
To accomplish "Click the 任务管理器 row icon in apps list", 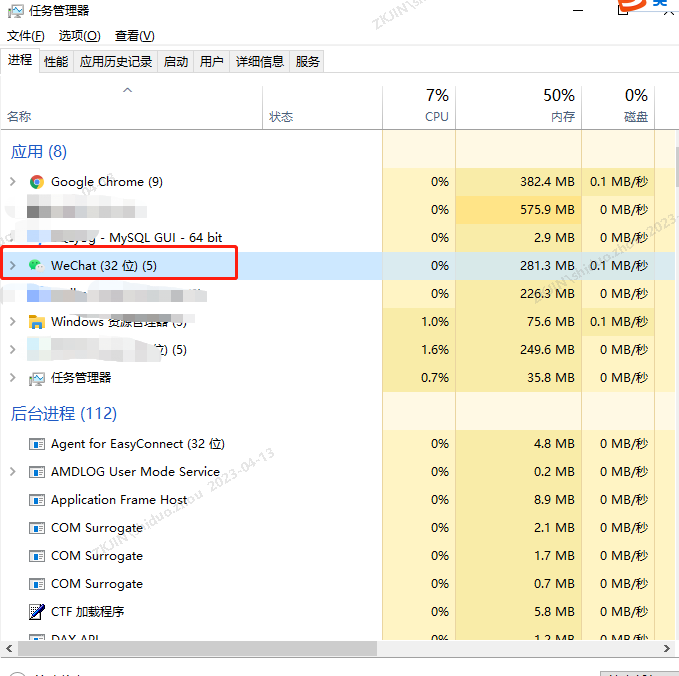I will [x=37, y=378].
